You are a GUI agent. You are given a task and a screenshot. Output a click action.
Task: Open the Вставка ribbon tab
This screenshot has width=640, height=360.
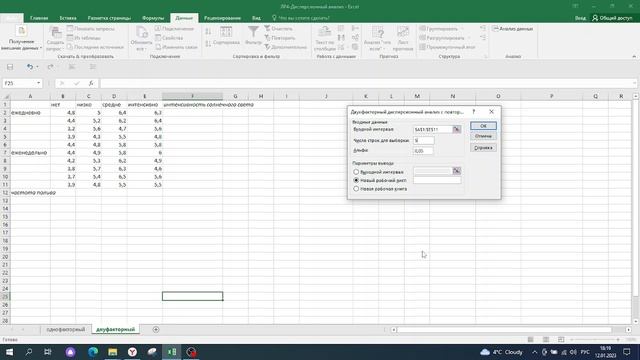pyautogui.click(x=68, y=18)
